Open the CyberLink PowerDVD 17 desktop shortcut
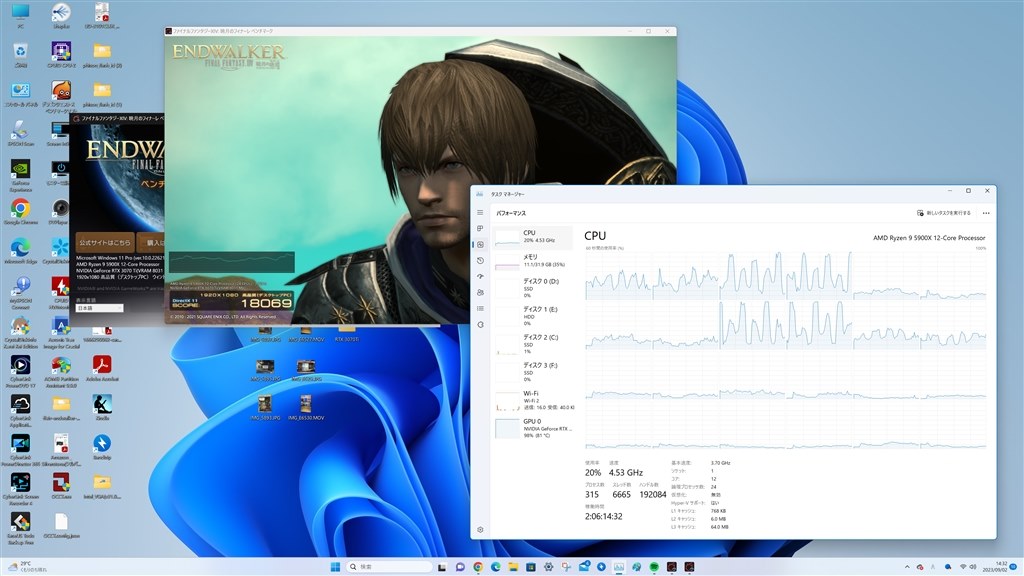Screen dimensions: 1024x576 (x=20, y=372)
